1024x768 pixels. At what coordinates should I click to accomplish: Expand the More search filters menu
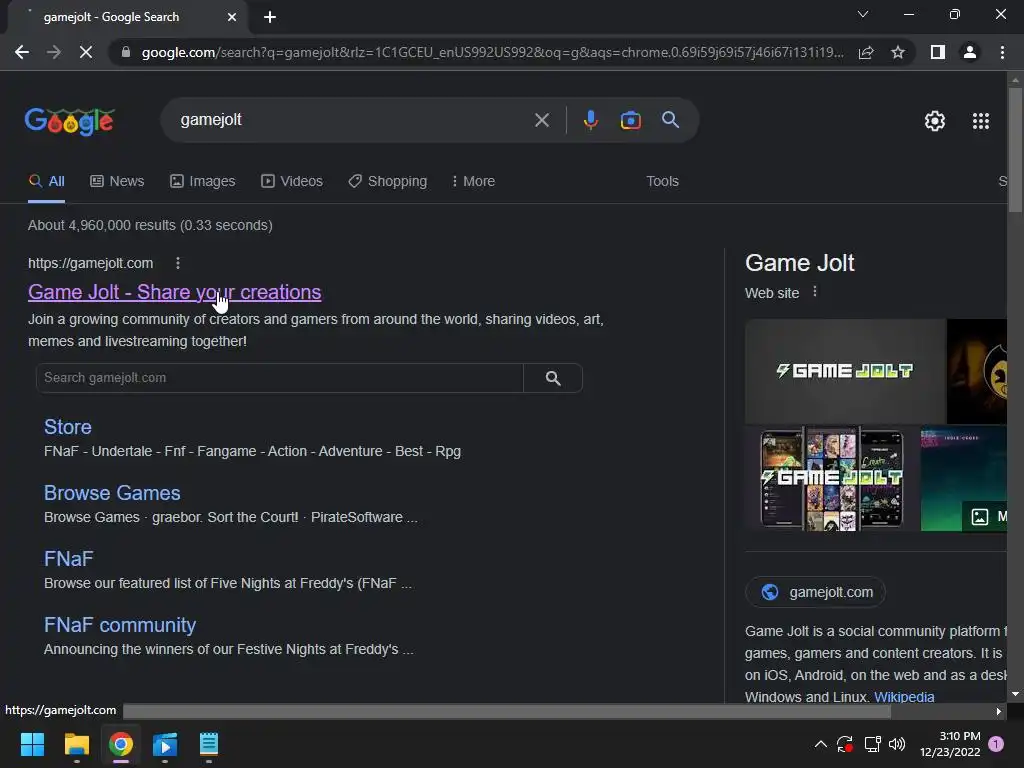tap(473, 181)
